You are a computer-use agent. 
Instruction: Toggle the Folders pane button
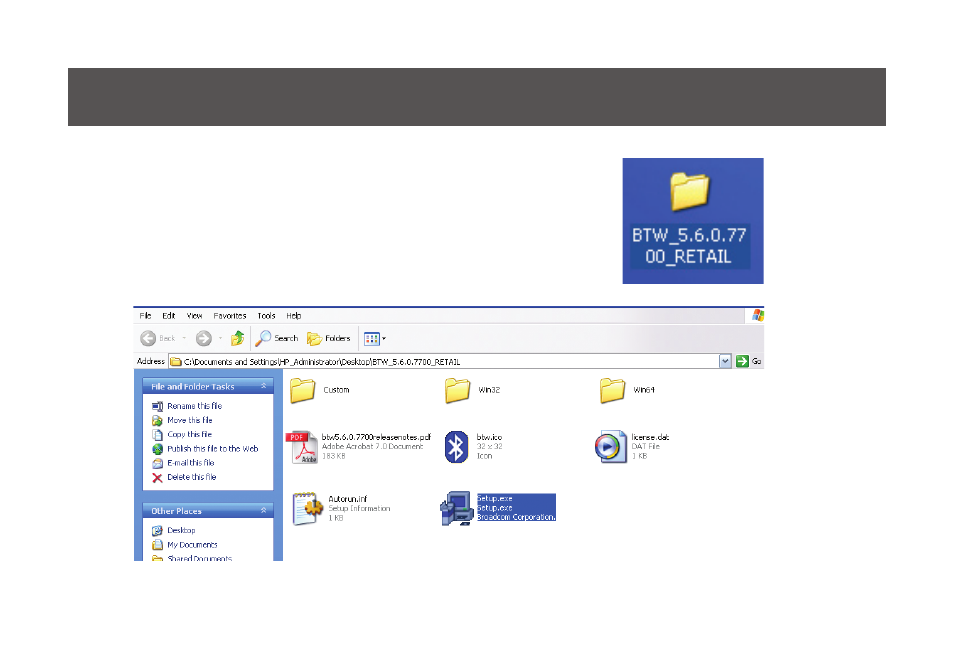point(329,338)
